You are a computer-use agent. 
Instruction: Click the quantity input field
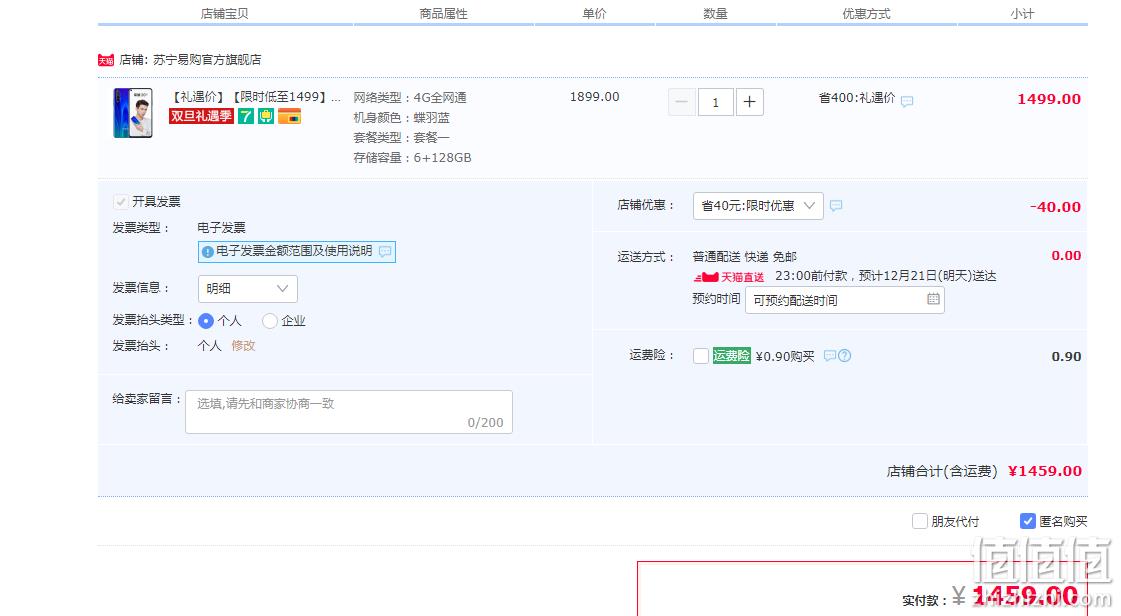[716, 102]
